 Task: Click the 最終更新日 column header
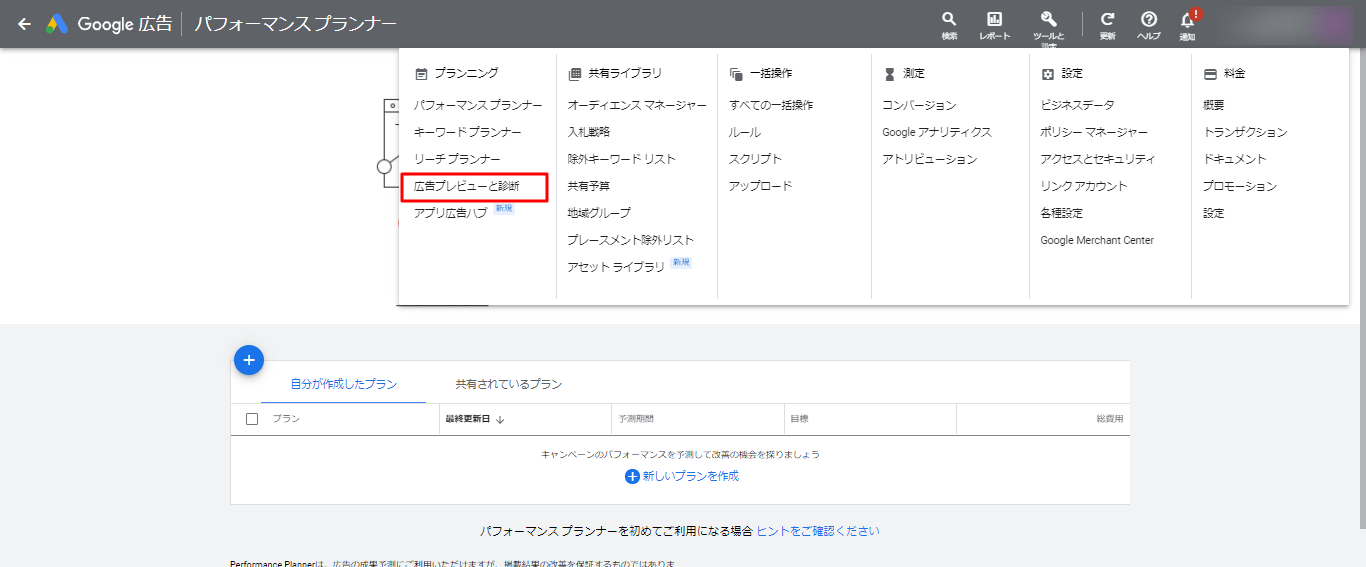(468, 419)
